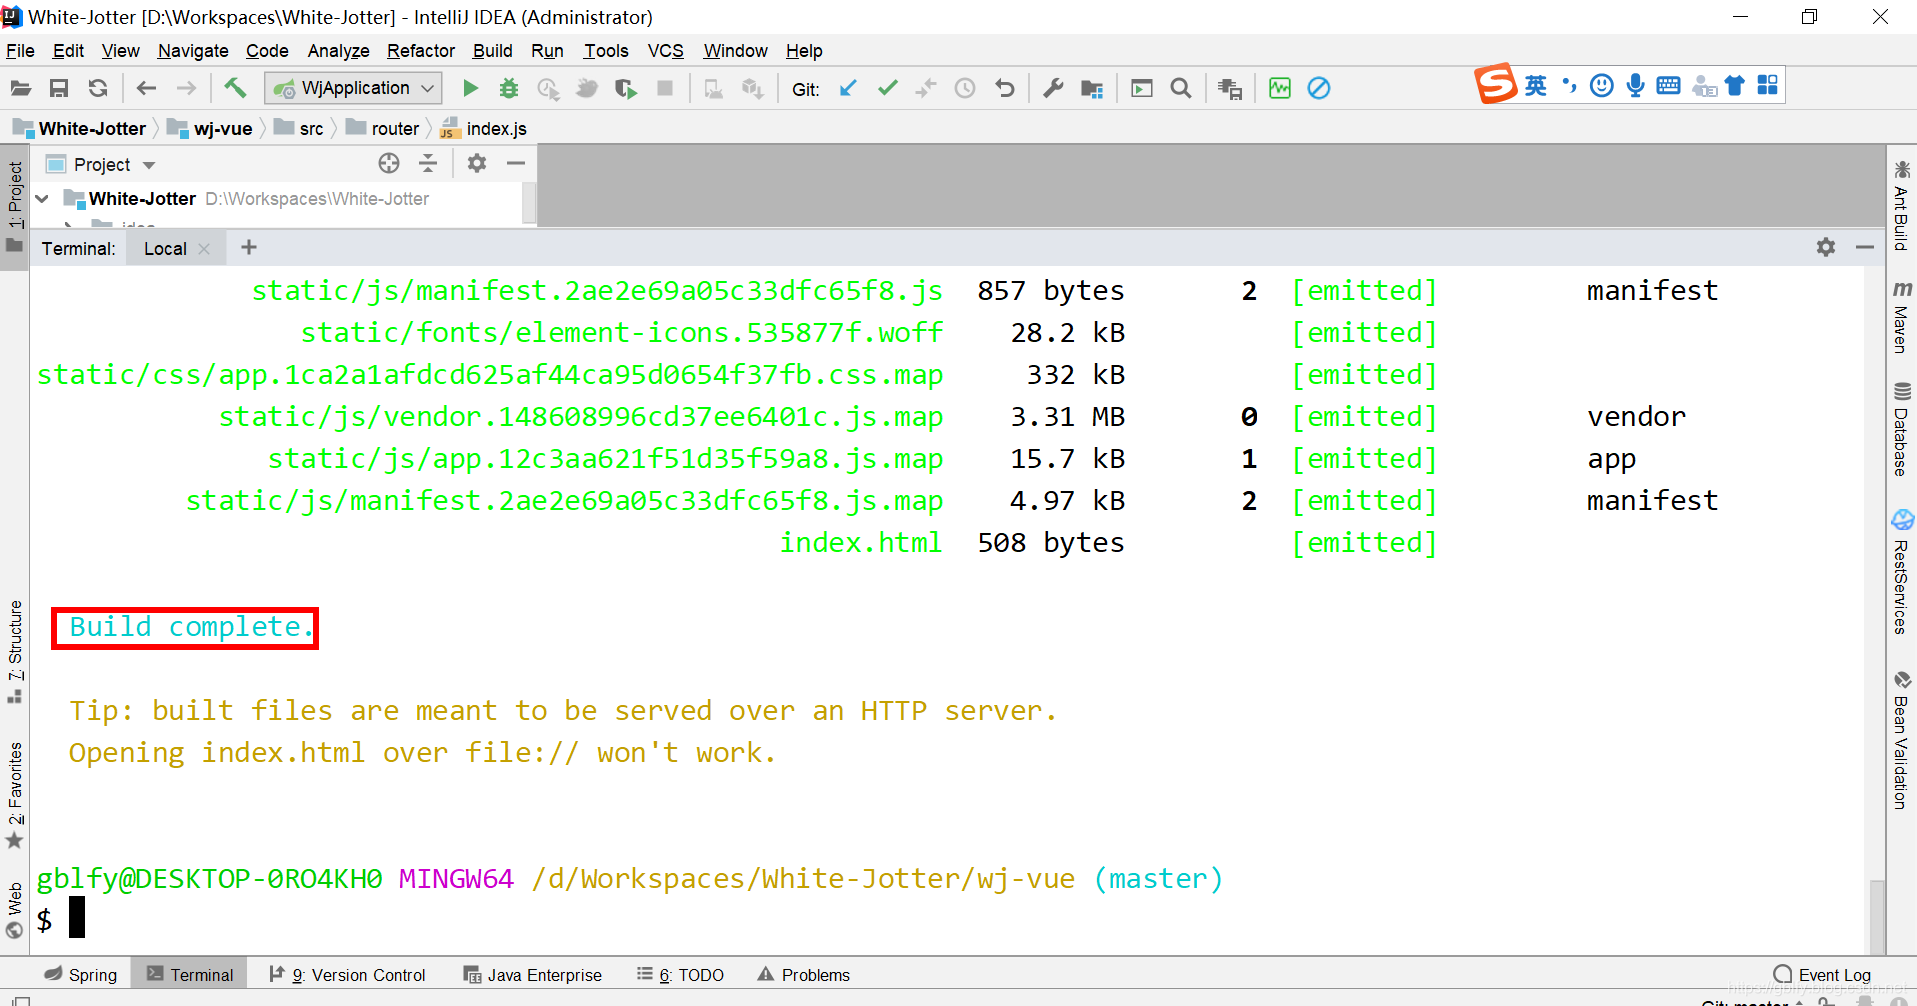Update project via Git blue arrow icon

click(848, 88)
